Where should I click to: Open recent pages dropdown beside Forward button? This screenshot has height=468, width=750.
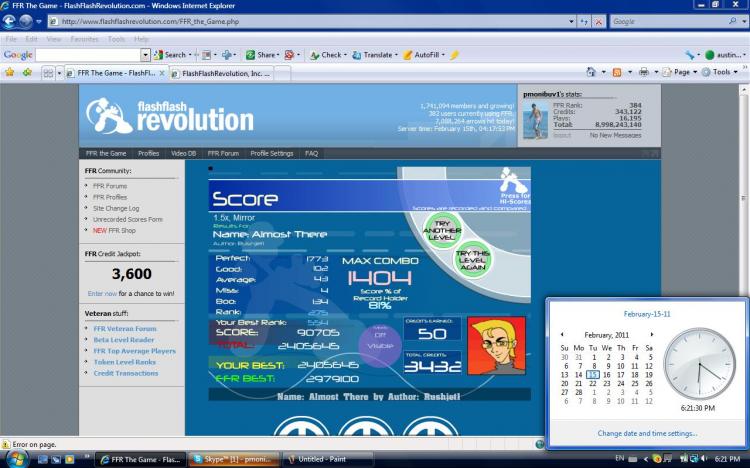click(x=39, y=22)
